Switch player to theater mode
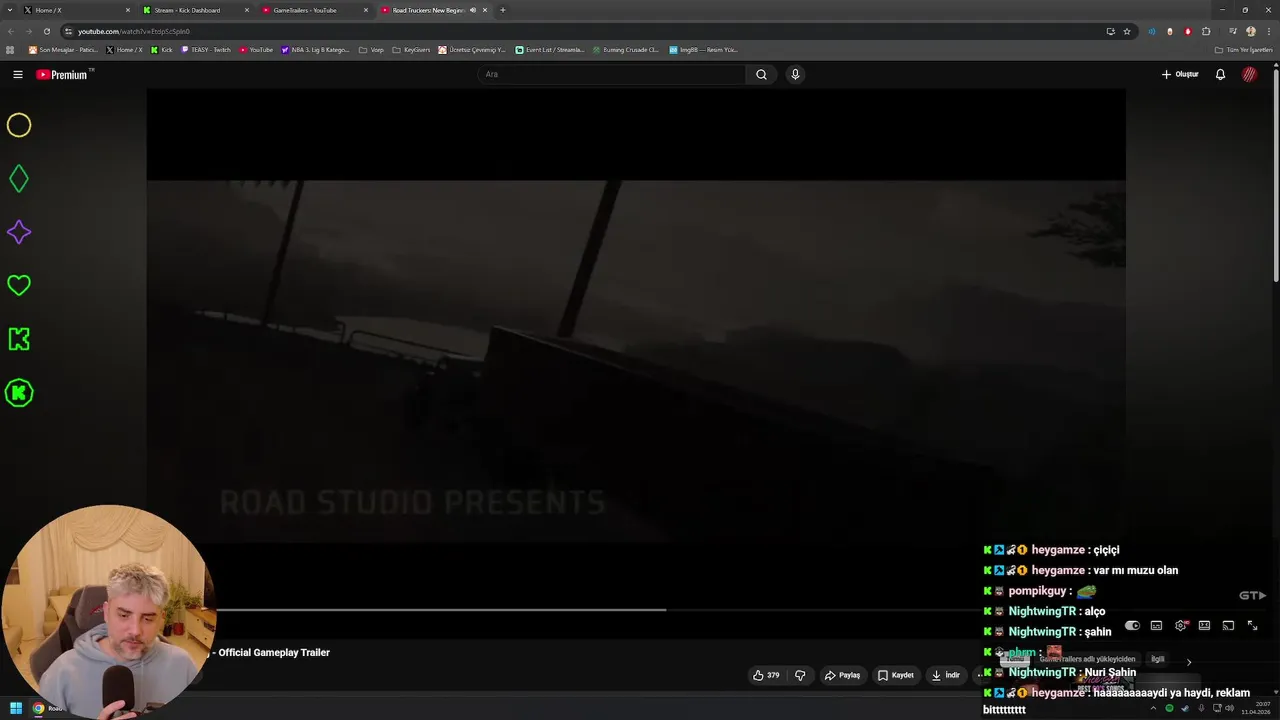The width and height of the screenshot is (1280, 720). tap(1204, 625)
